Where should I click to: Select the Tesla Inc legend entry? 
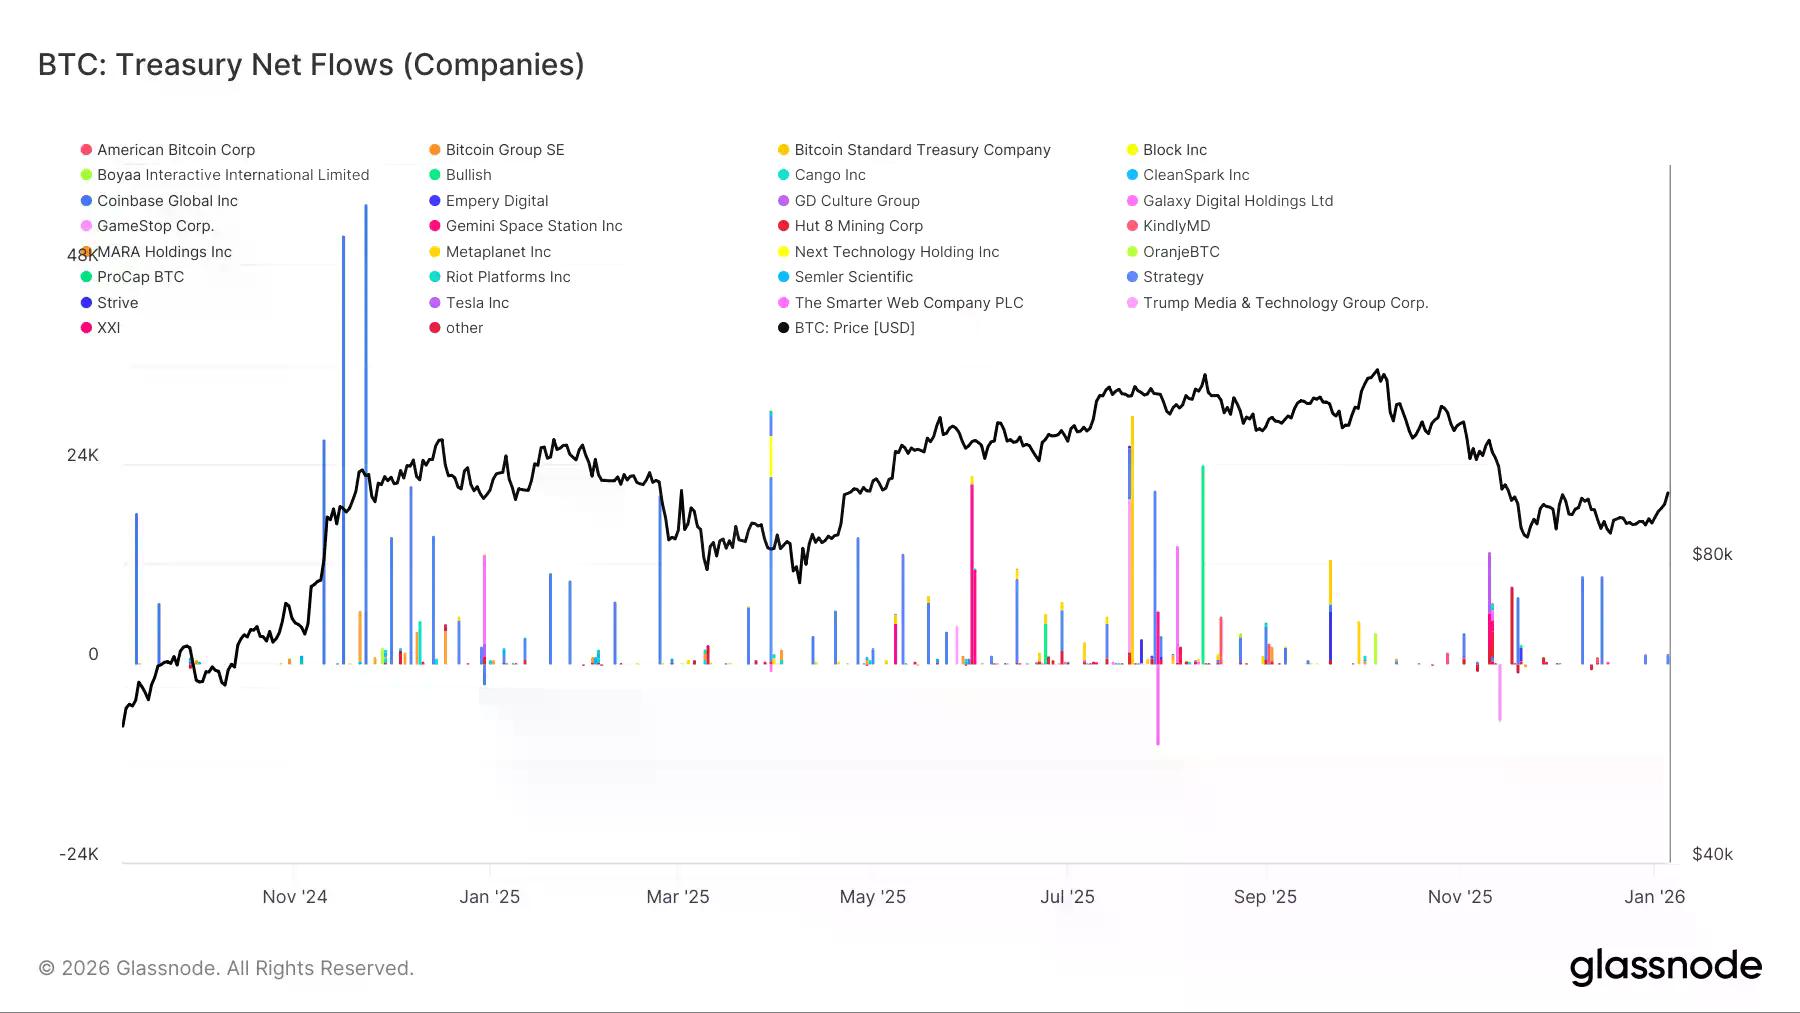pos(476,303)
